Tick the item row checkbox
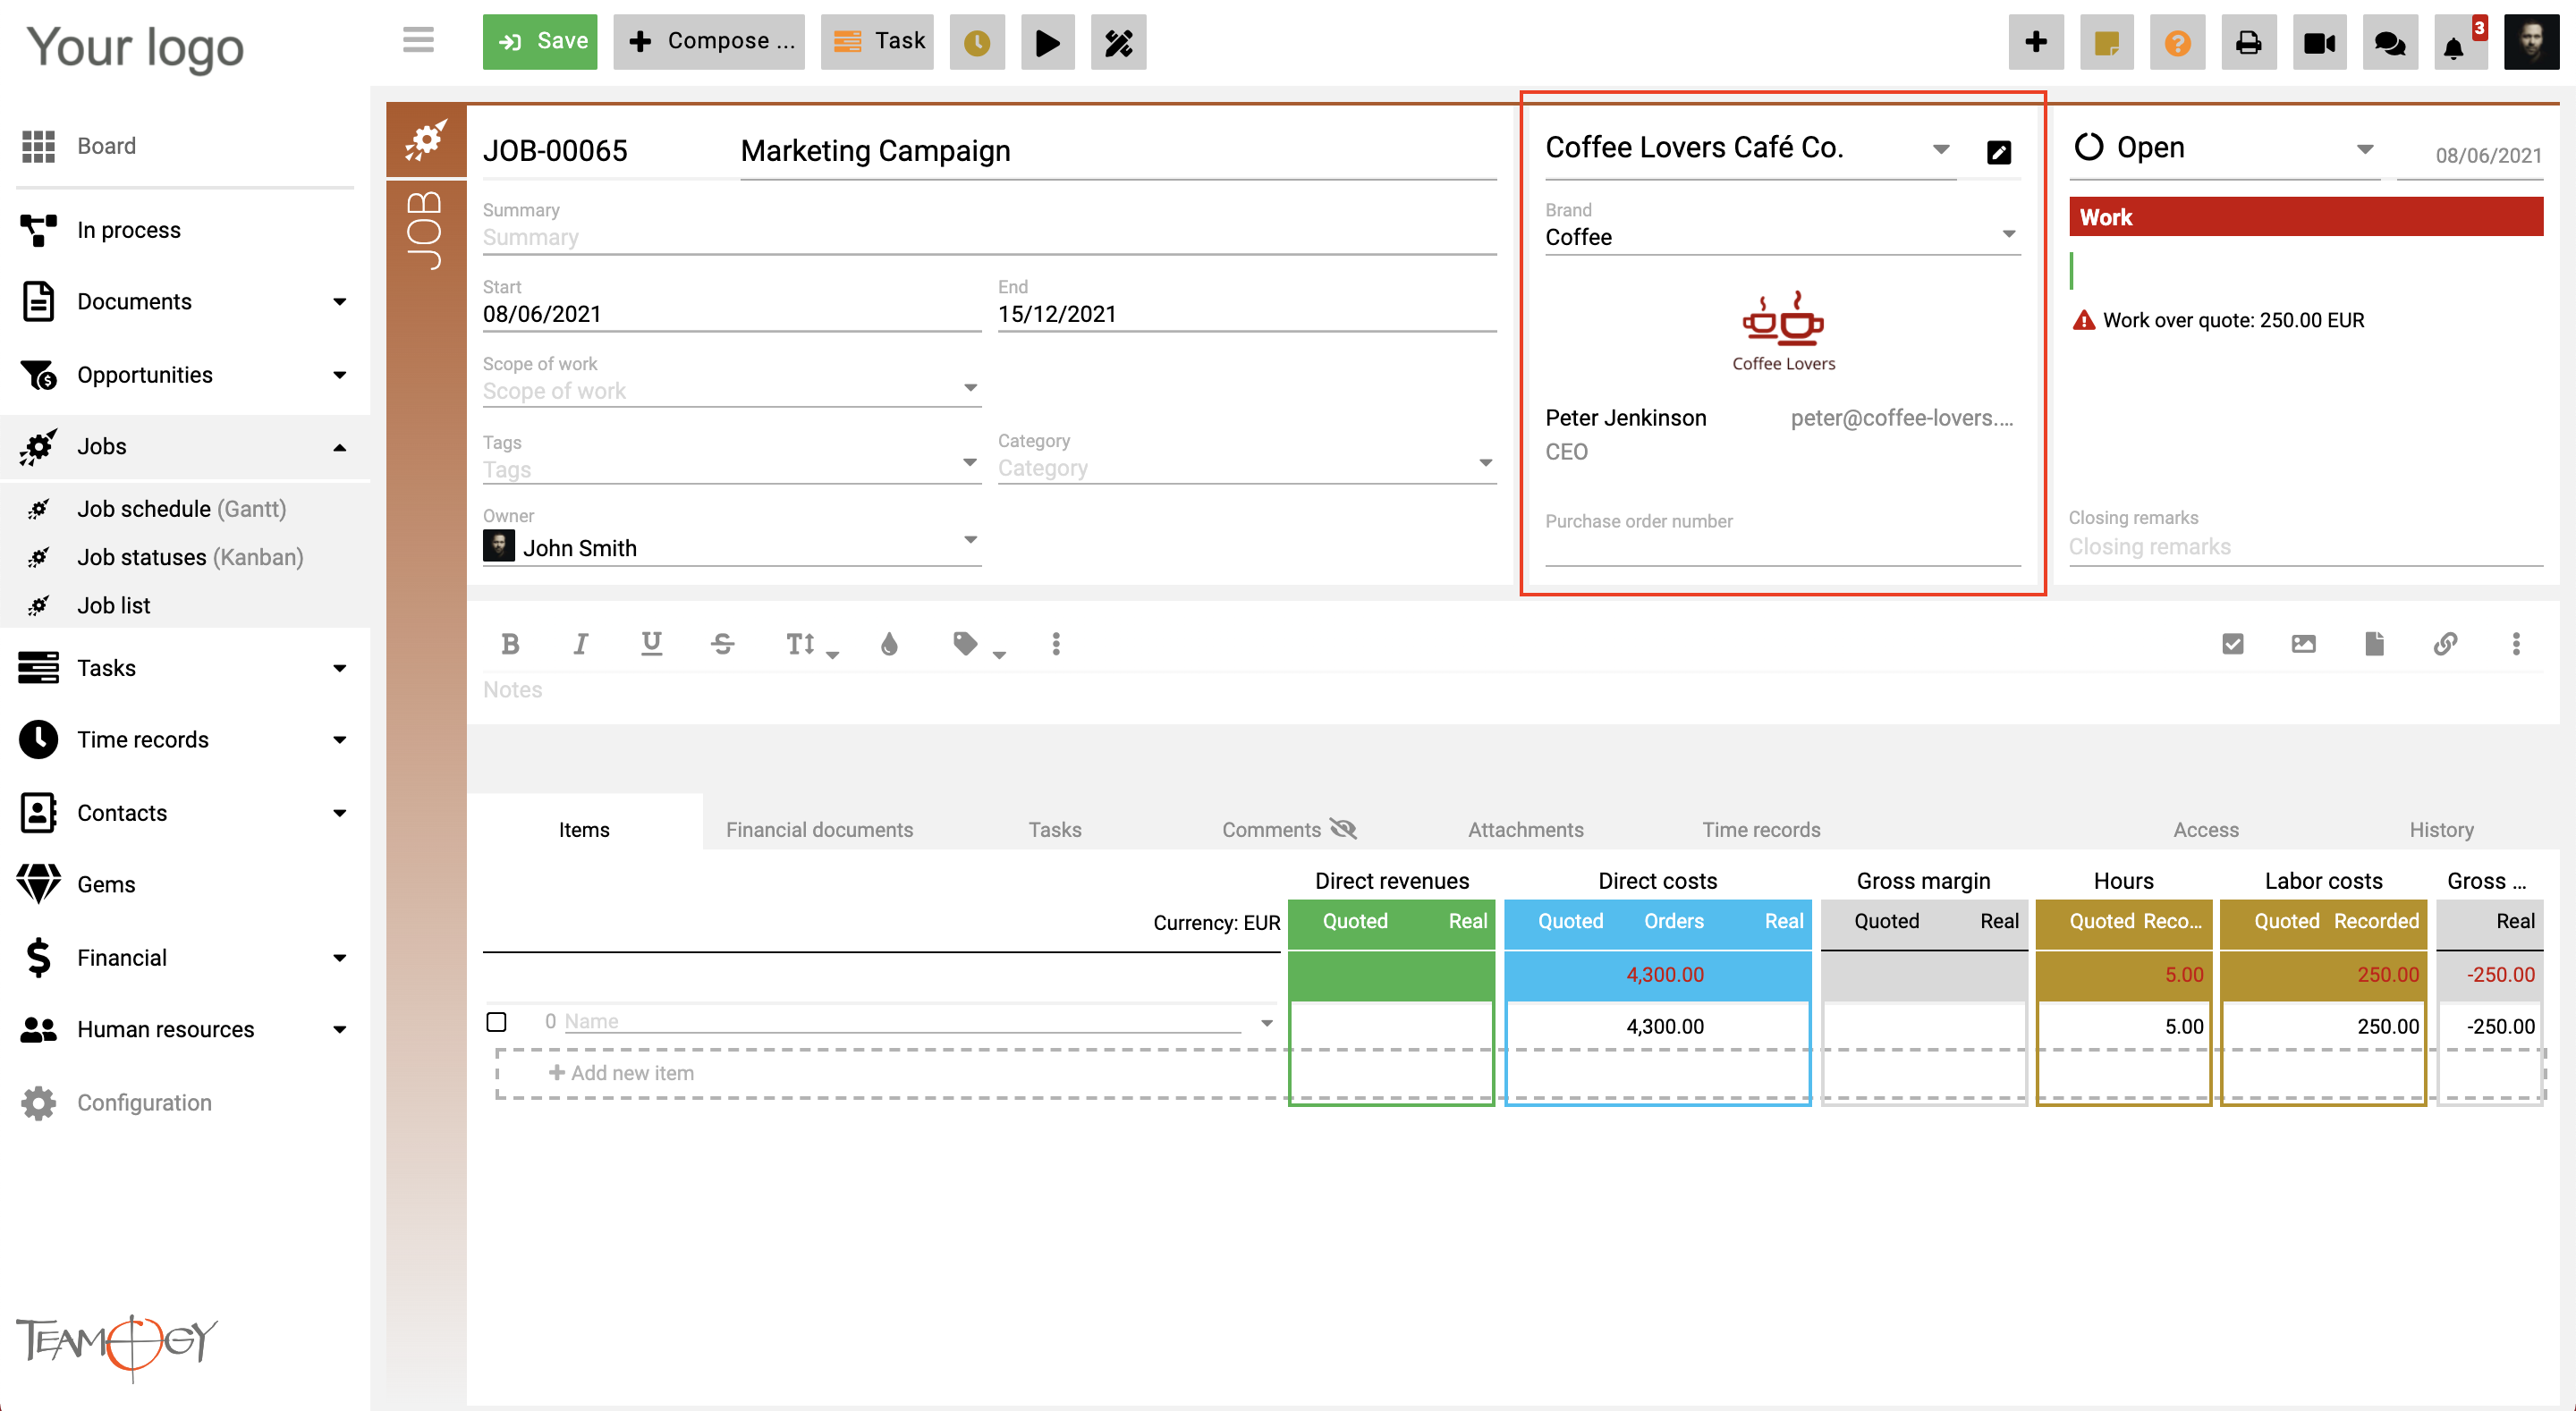2576x1411 pixels. pyautogui.click(x=496, y=1022)
